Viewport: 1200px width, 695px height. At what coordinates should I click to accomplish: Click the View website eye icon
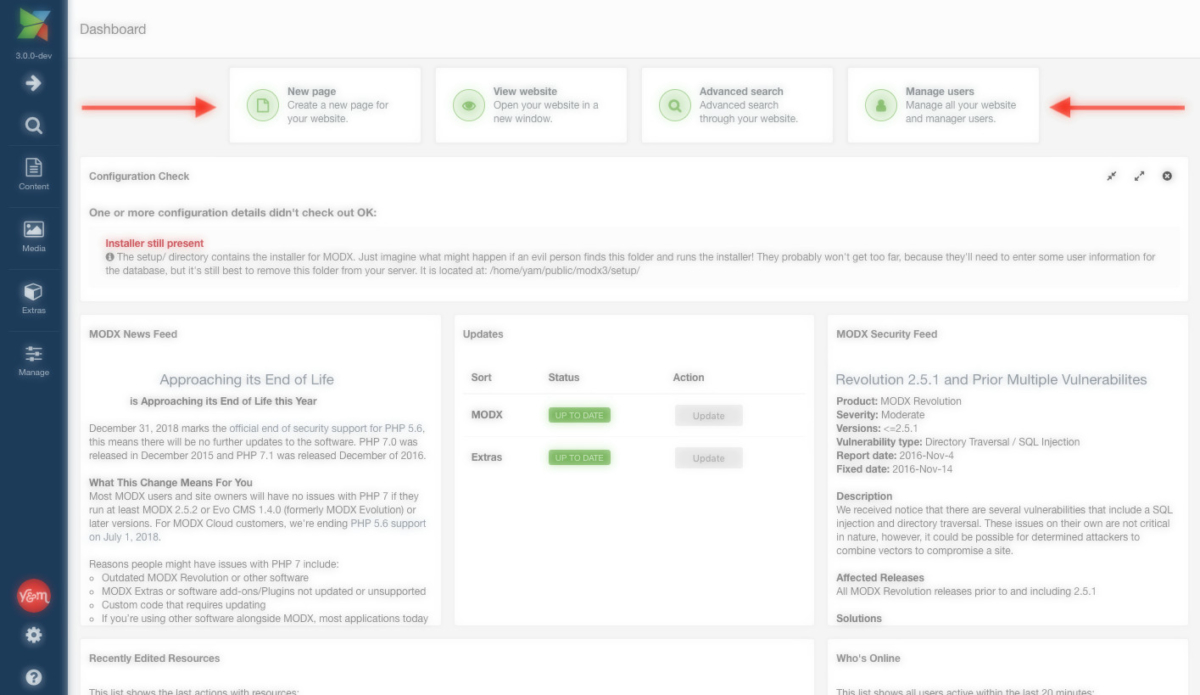[x=468, y=104]
